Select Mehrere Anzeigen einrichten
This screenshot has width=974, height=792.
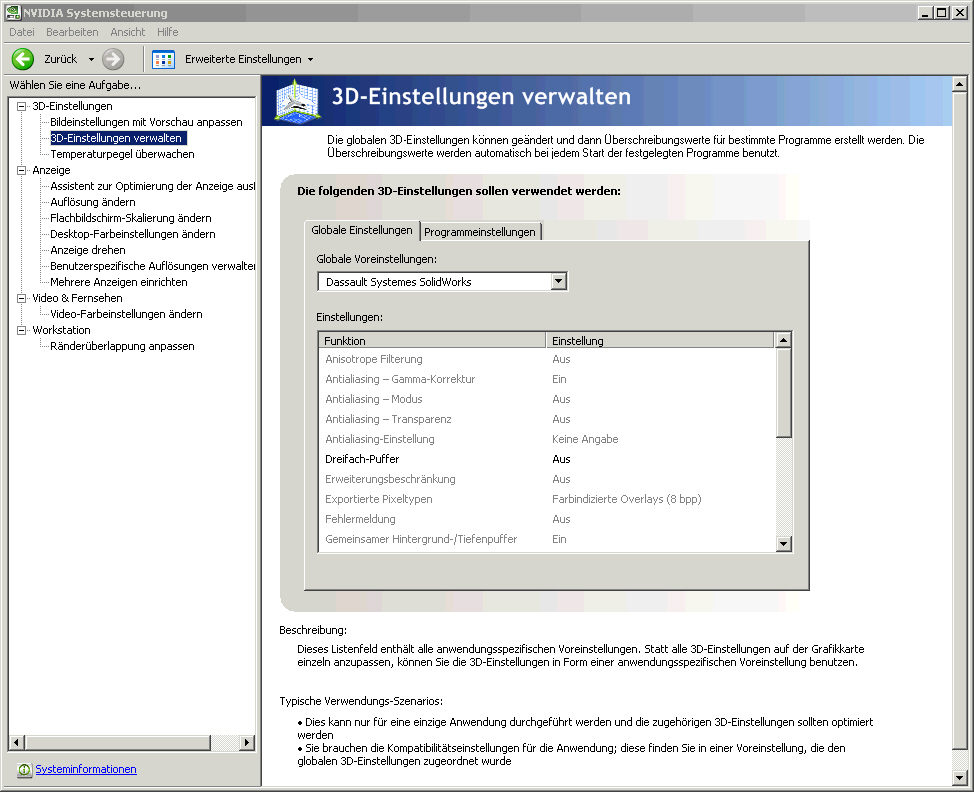click(x=119, y=282)
